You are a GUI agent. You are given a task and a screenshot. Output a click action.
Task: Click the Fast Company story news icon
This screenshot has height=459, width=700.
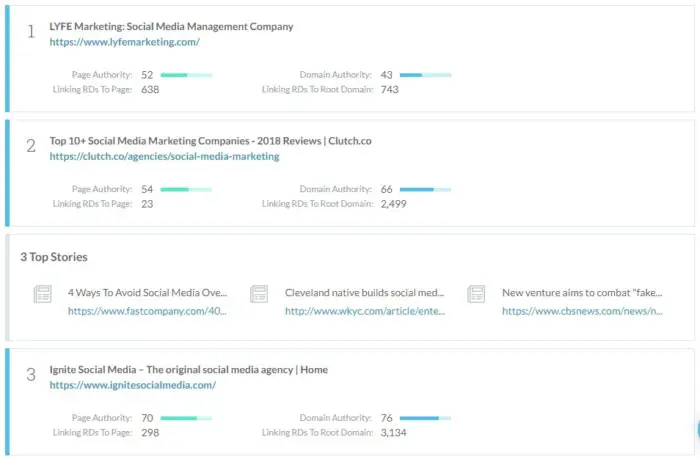(x=42, y=294)
